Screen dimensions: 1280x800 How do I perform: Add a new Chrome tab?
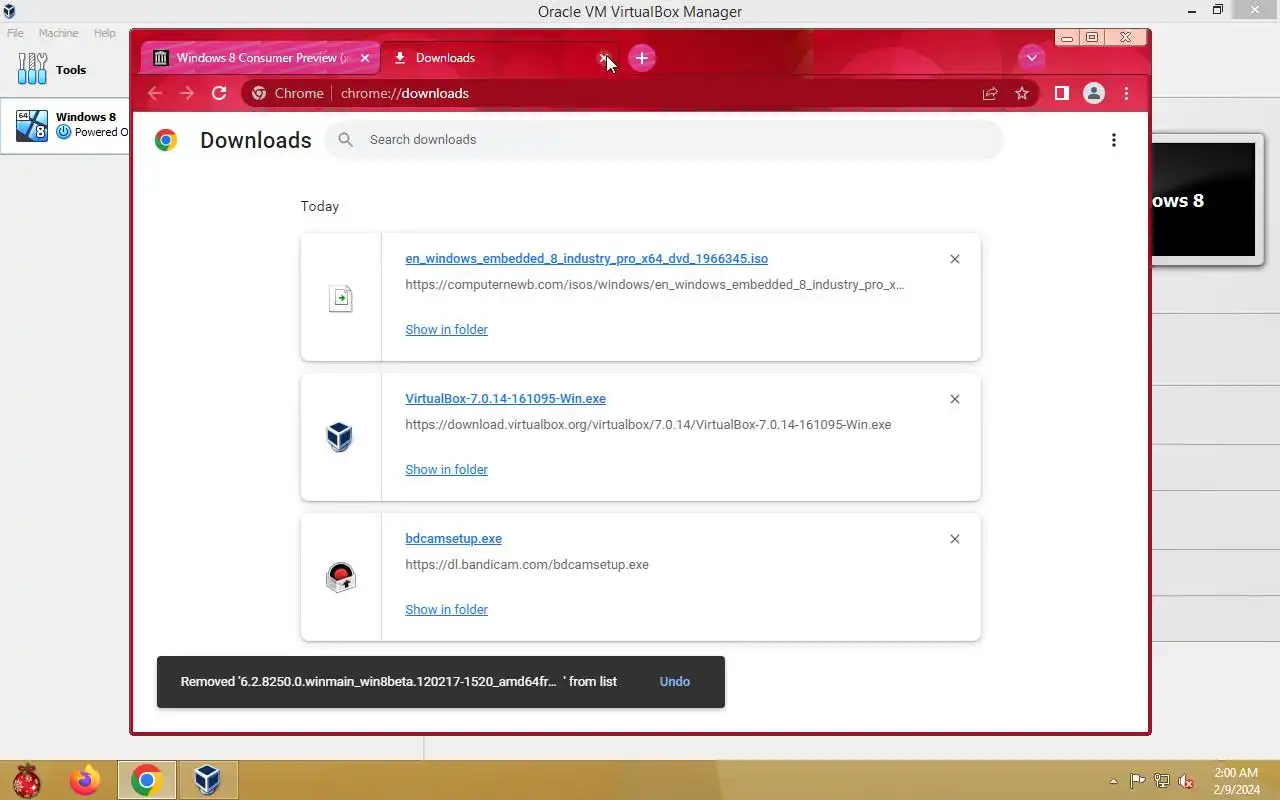(x=642, y=58)
